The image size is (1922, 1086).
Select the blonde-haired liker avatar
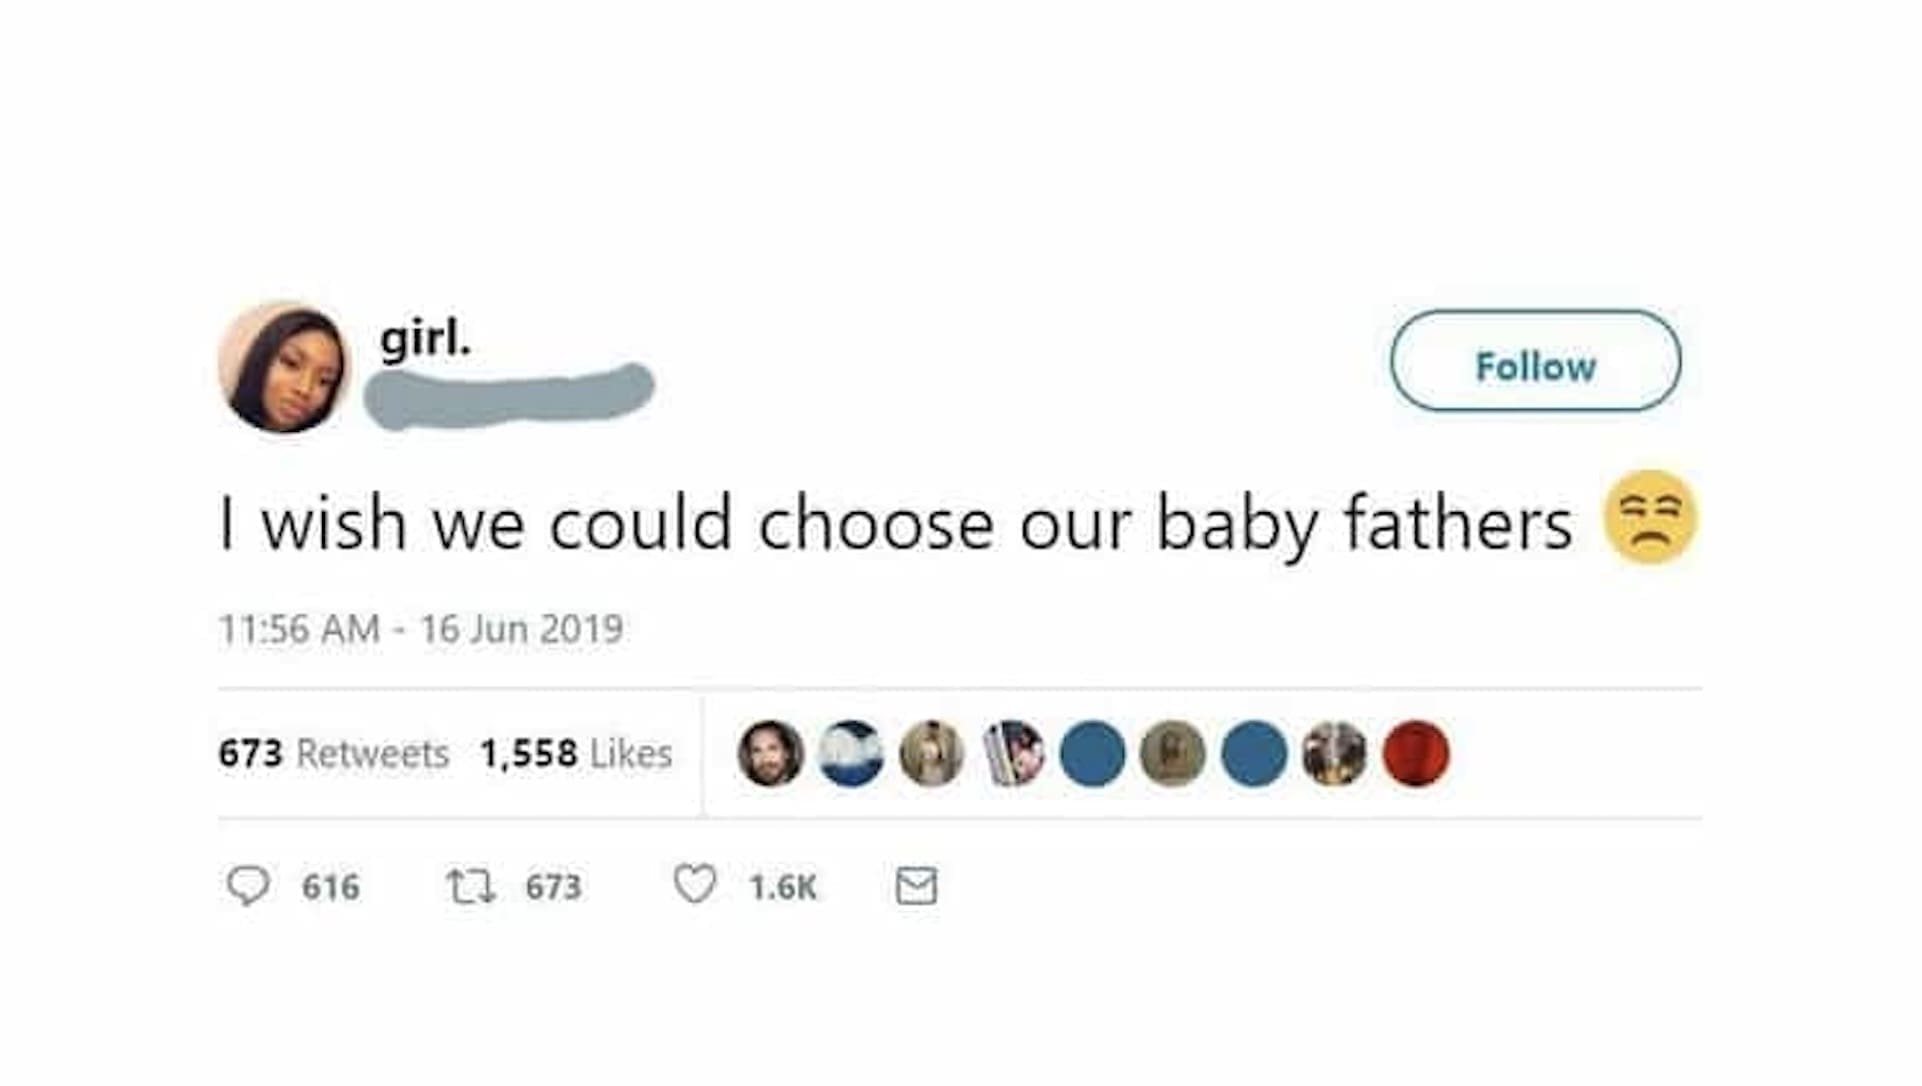(932, 753)
